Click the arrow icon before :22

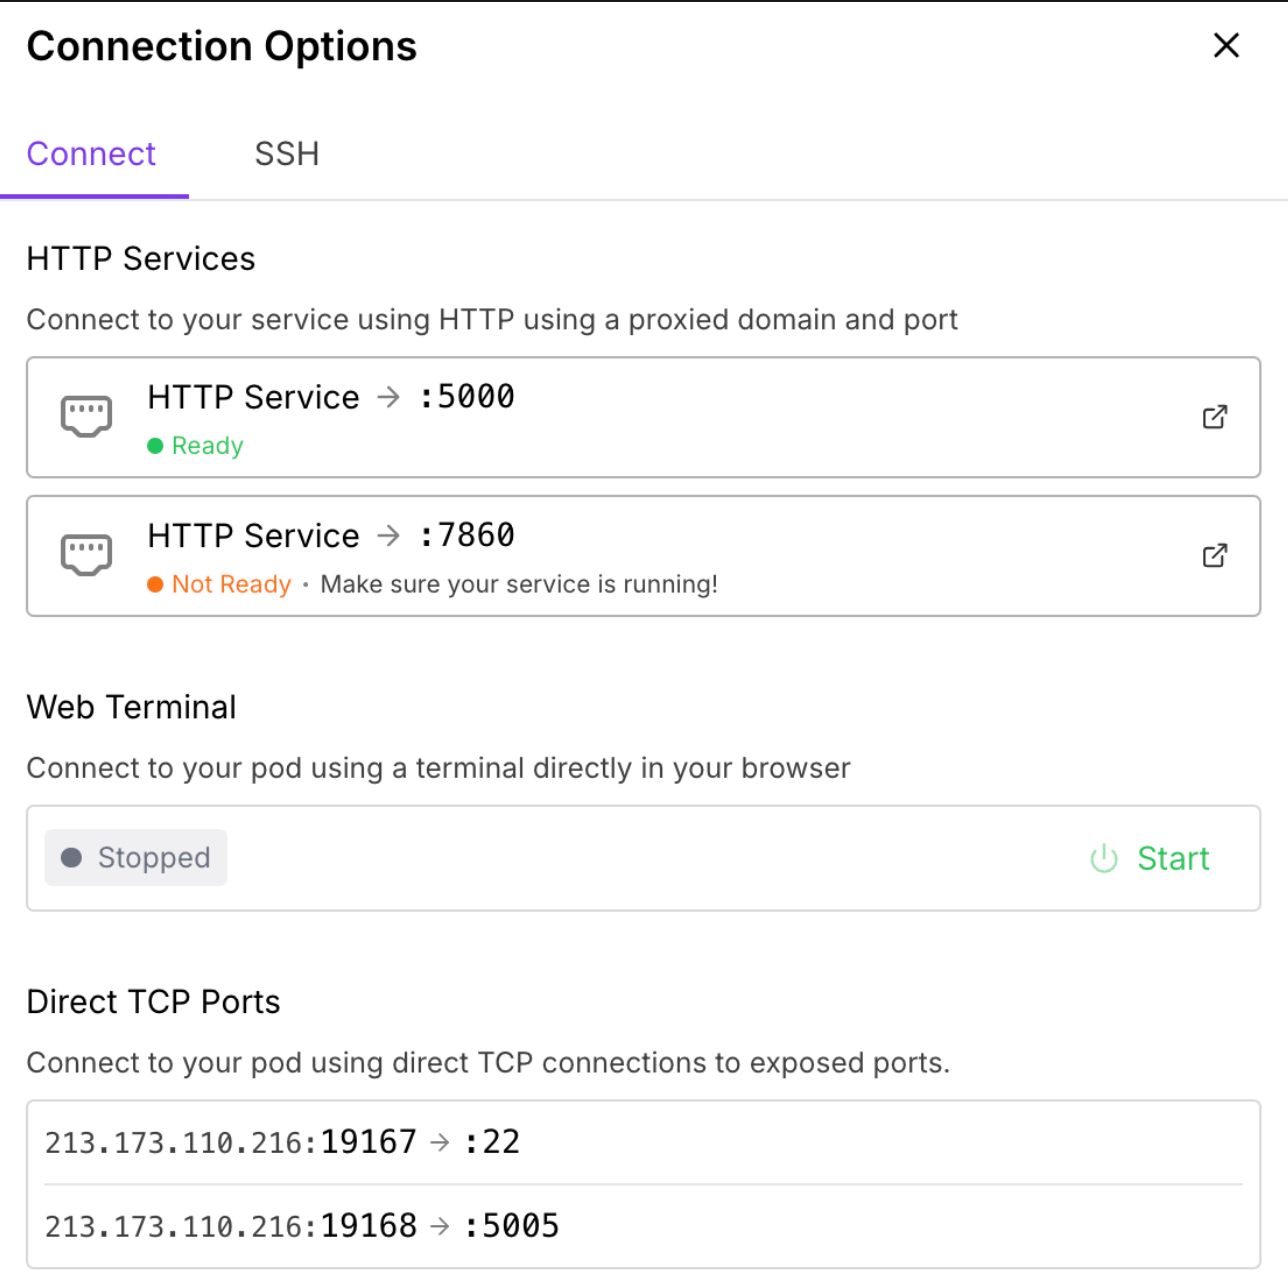coord(440,1142)
